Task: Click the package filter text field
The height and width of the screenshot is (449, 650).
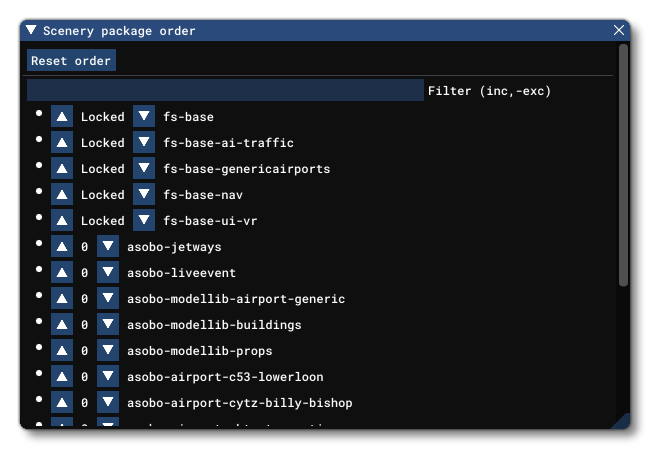Action: pyautogui.click(x=225, y=91)
